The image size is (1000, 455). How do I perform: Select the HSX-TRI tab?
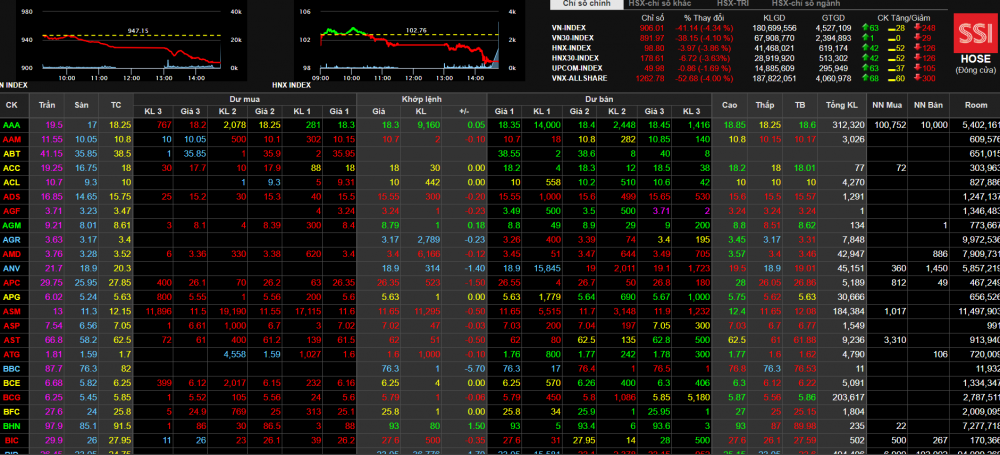coord(732,5)
